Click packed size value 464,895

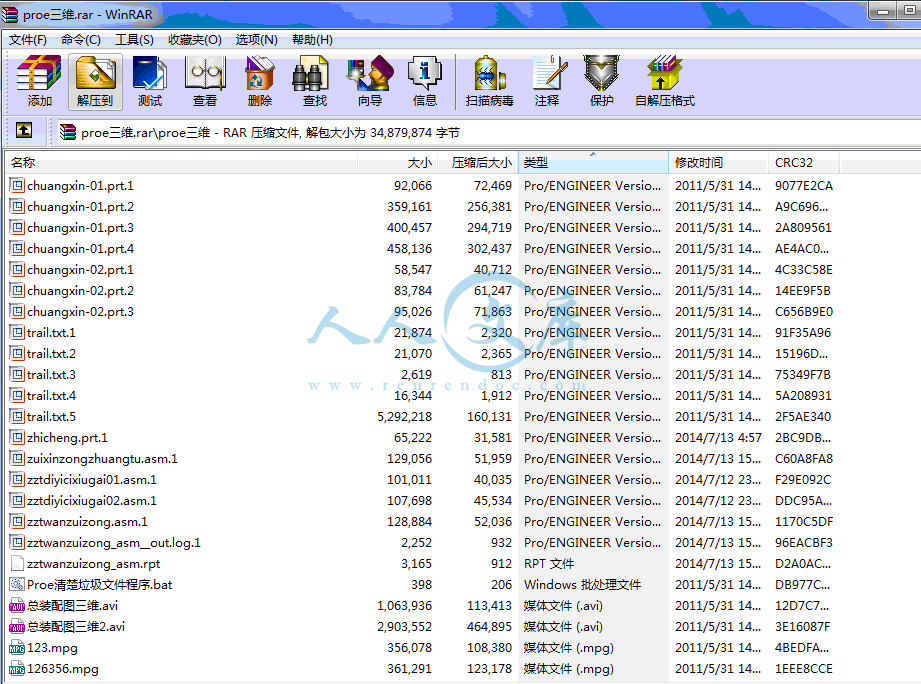click(489, 626)
